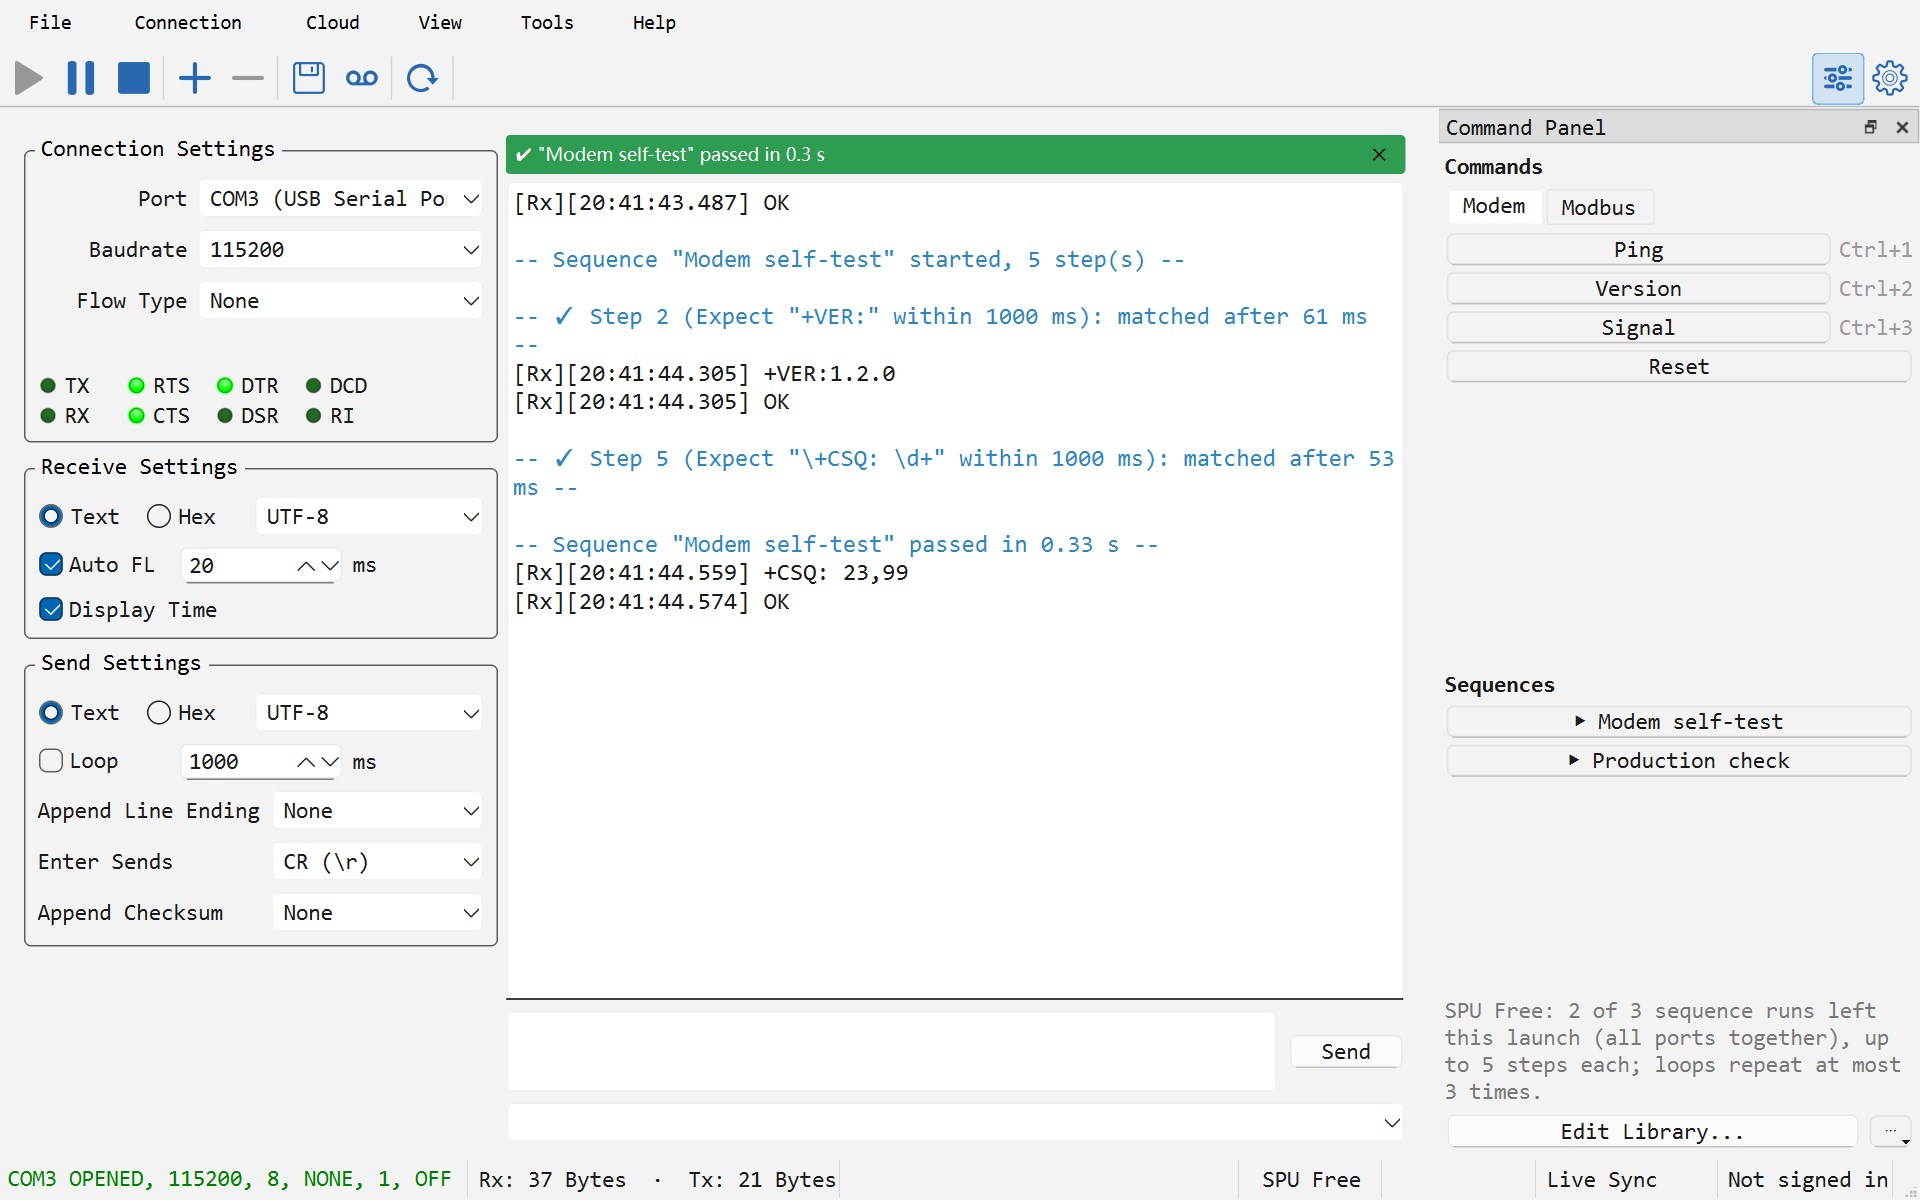
Task: Enable the Loop checkbox
Action: [x=79, y=761]
